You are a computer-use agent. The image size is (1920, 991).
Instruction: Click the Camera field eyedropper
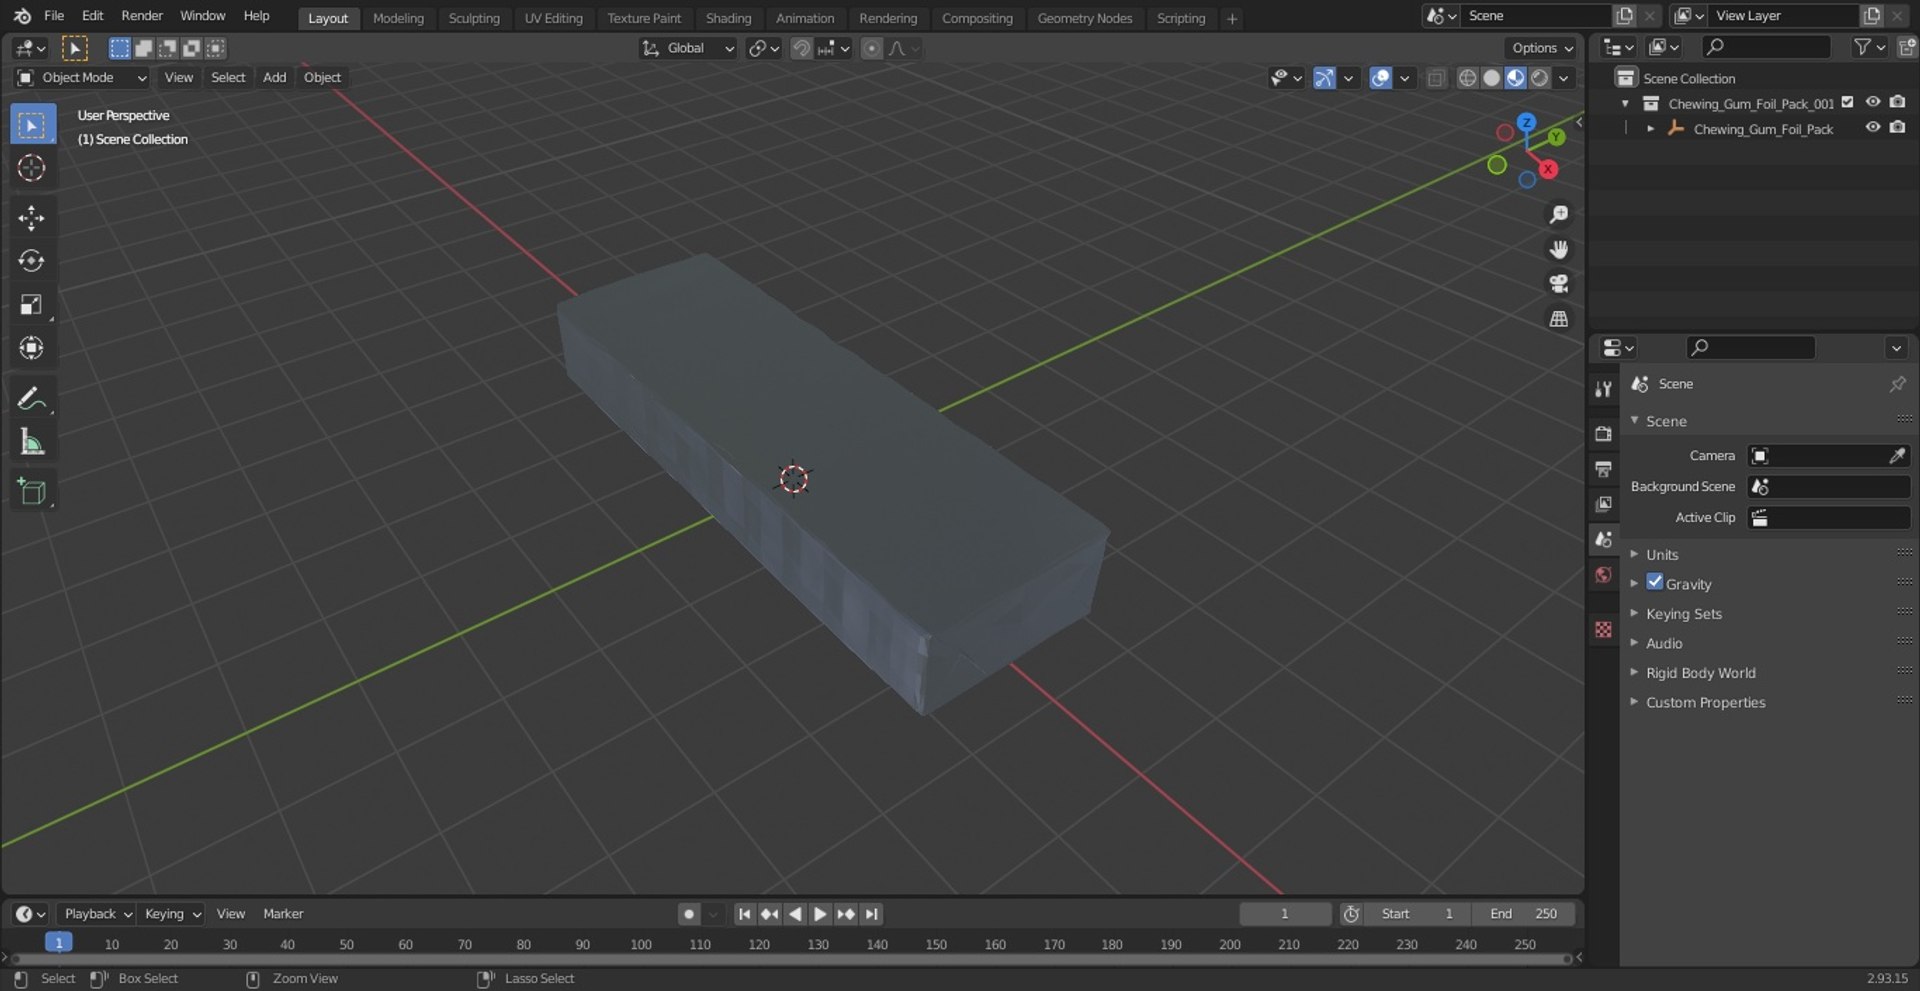tap(1897, 456)
